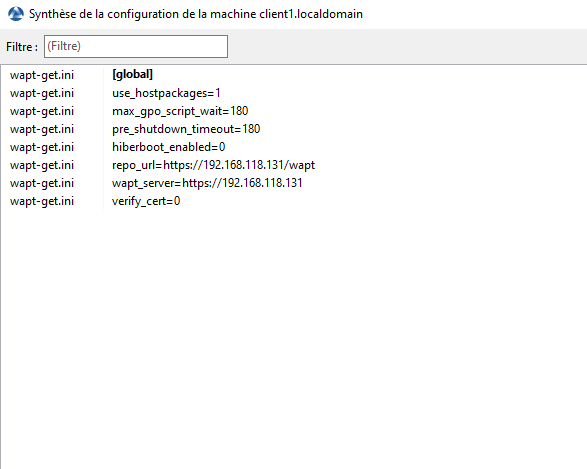Screen dimensions: 587x469
Task: Click wapt-get.ini next to max_gpo_script_wait=180
Action: click(x=42, y=111)
